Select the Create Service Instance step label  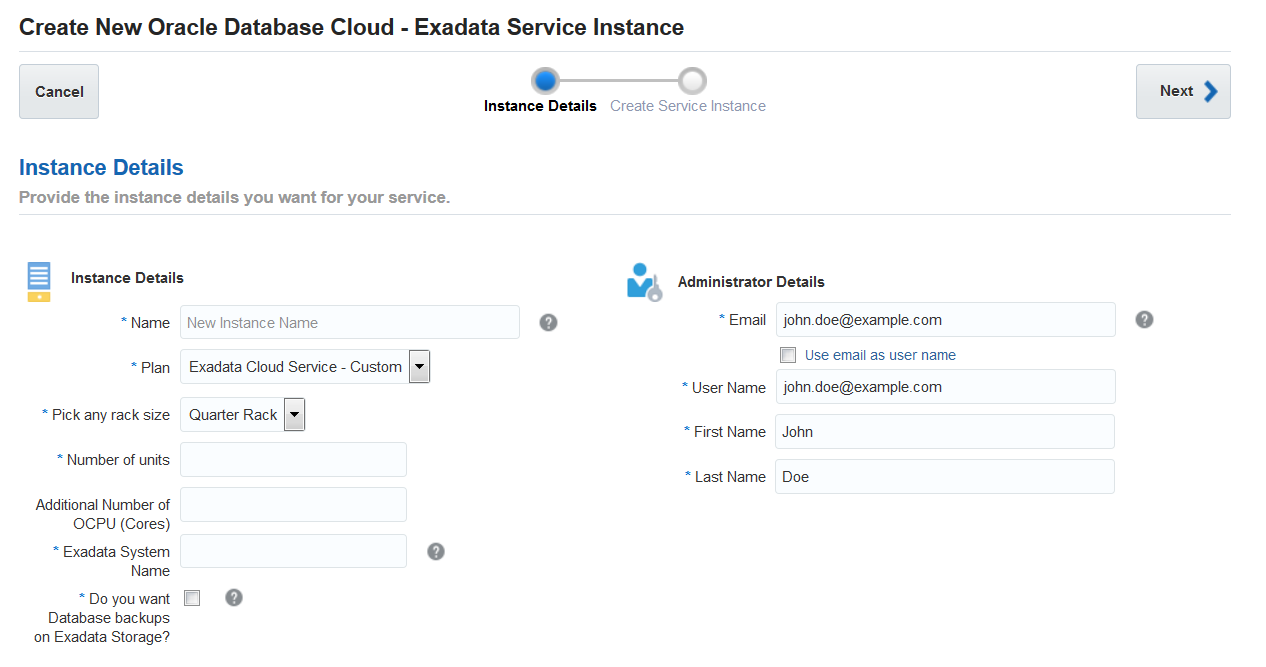pyautogui.click(x=687, y=104)
